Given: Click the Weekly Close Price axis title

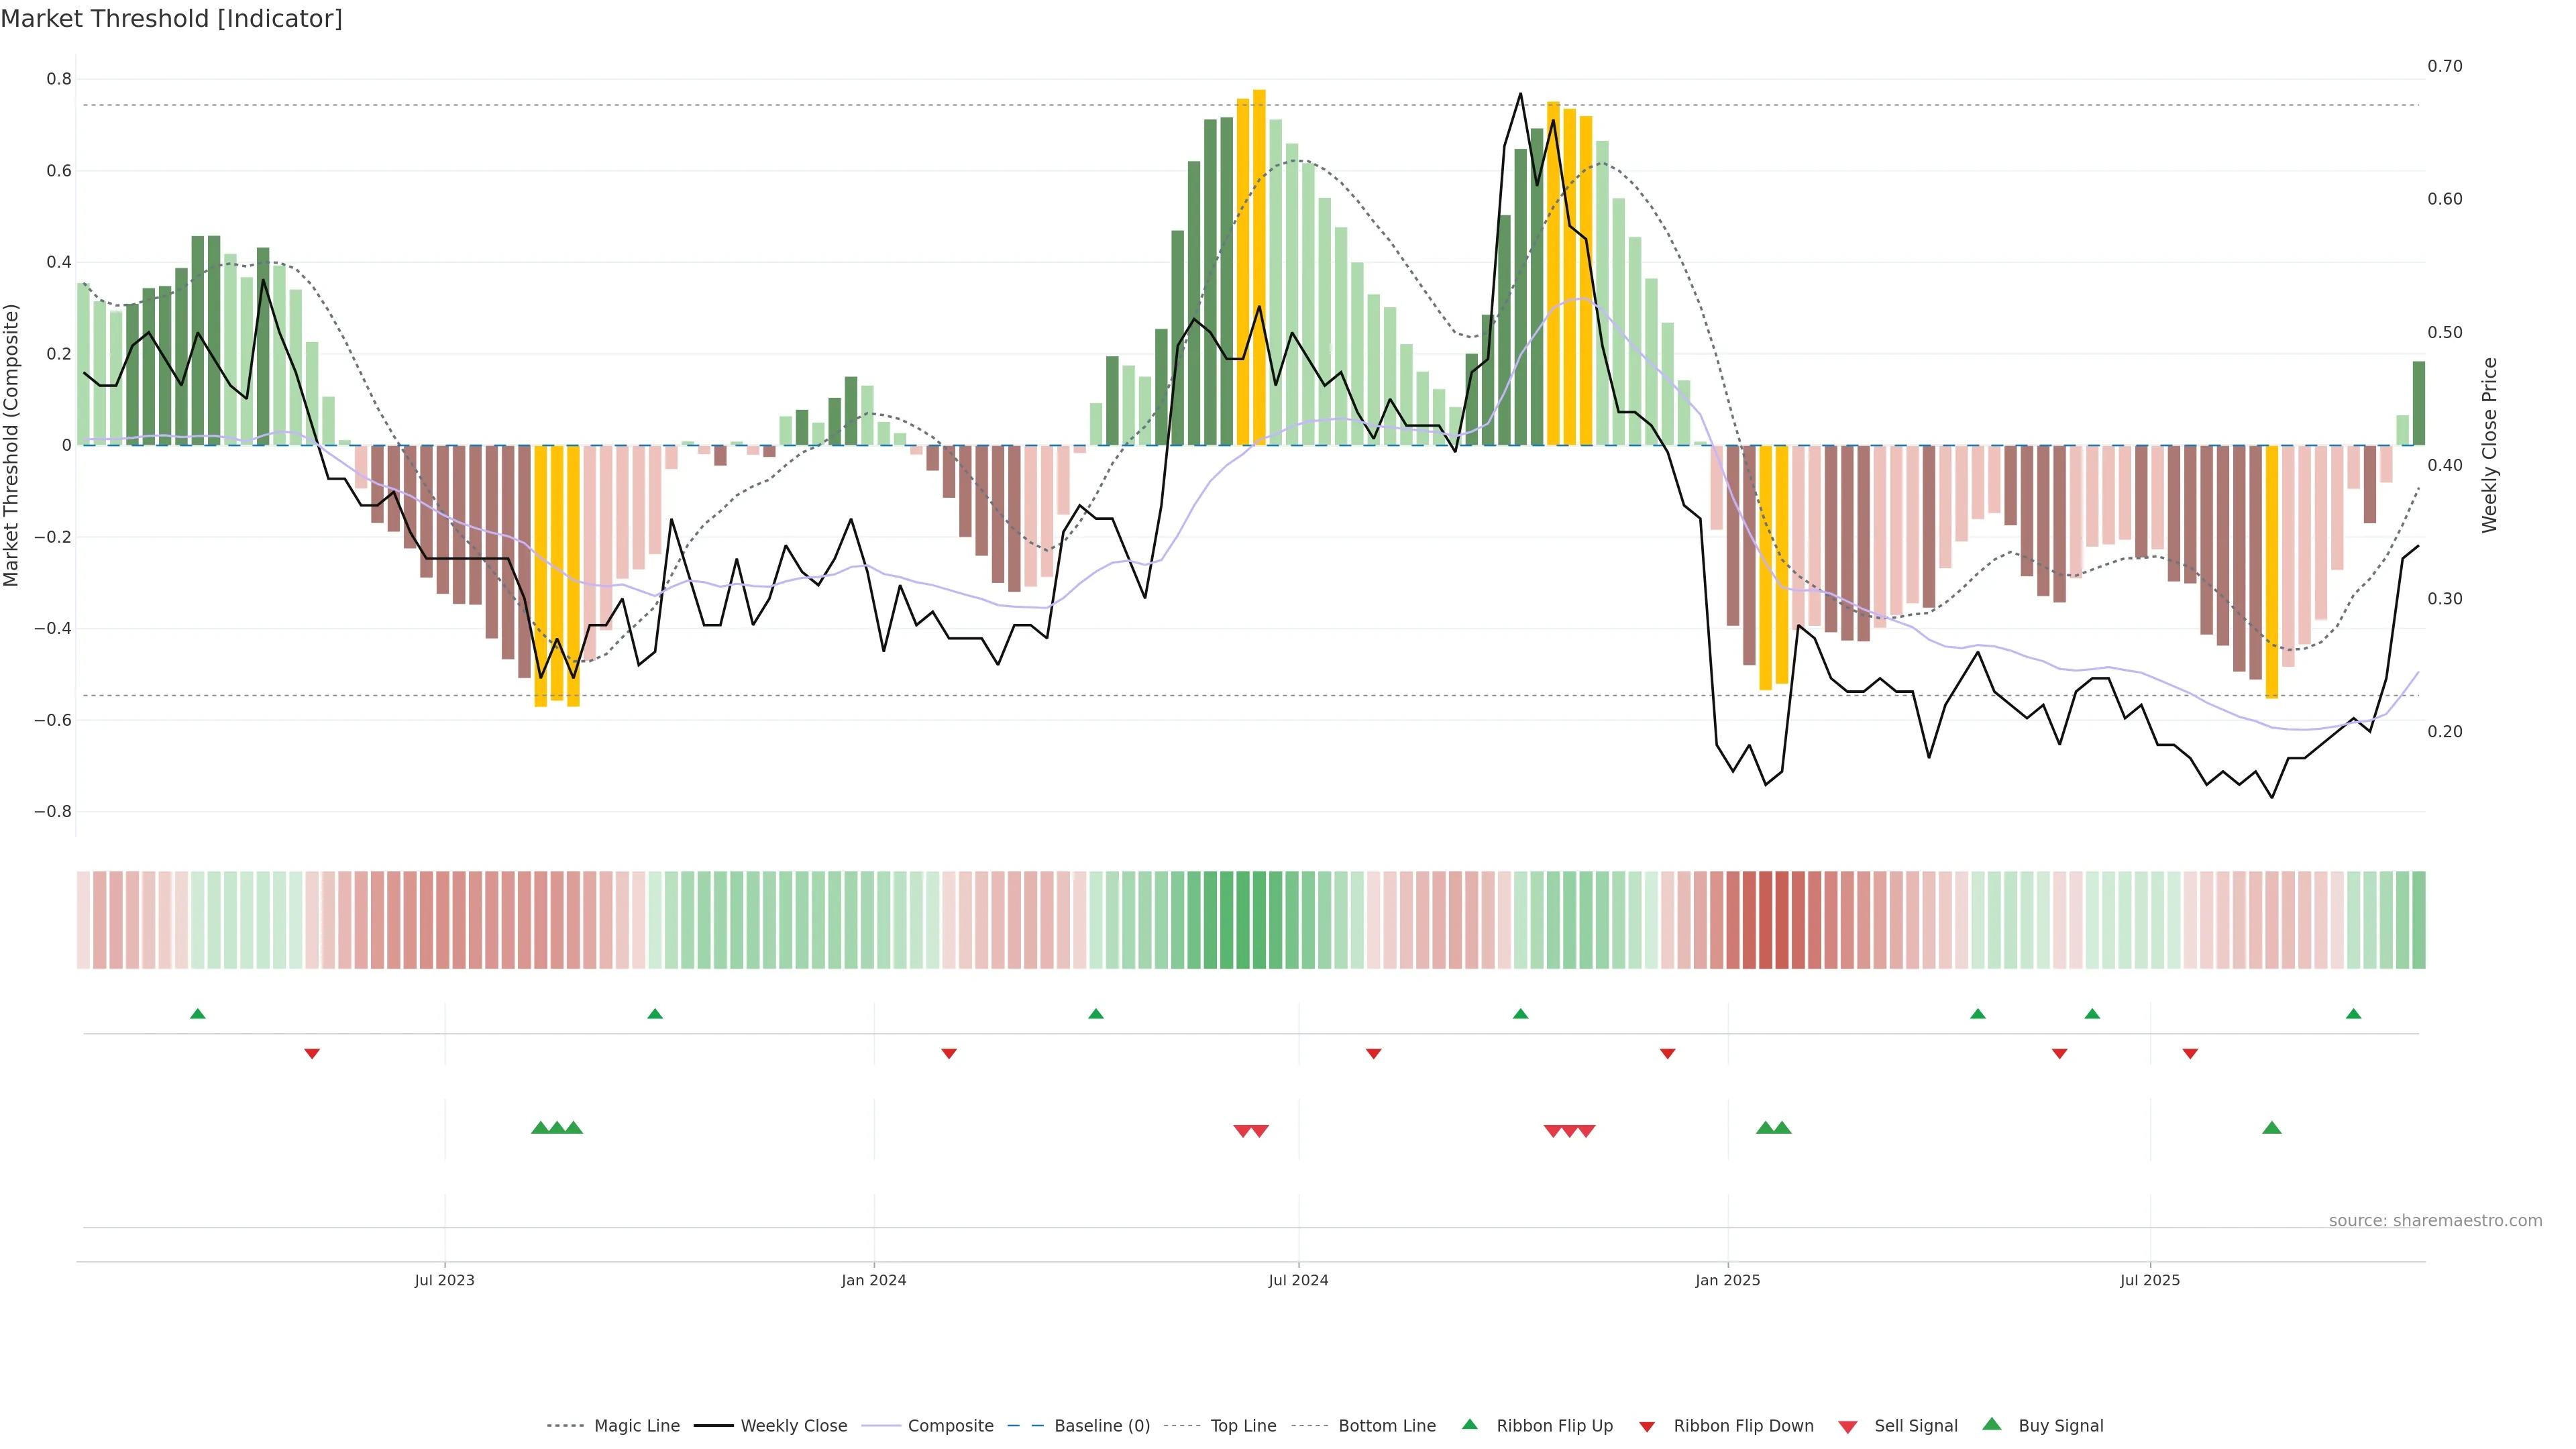Looking at the screenshot, I should pyautogui.click(x=2489, y=445).
